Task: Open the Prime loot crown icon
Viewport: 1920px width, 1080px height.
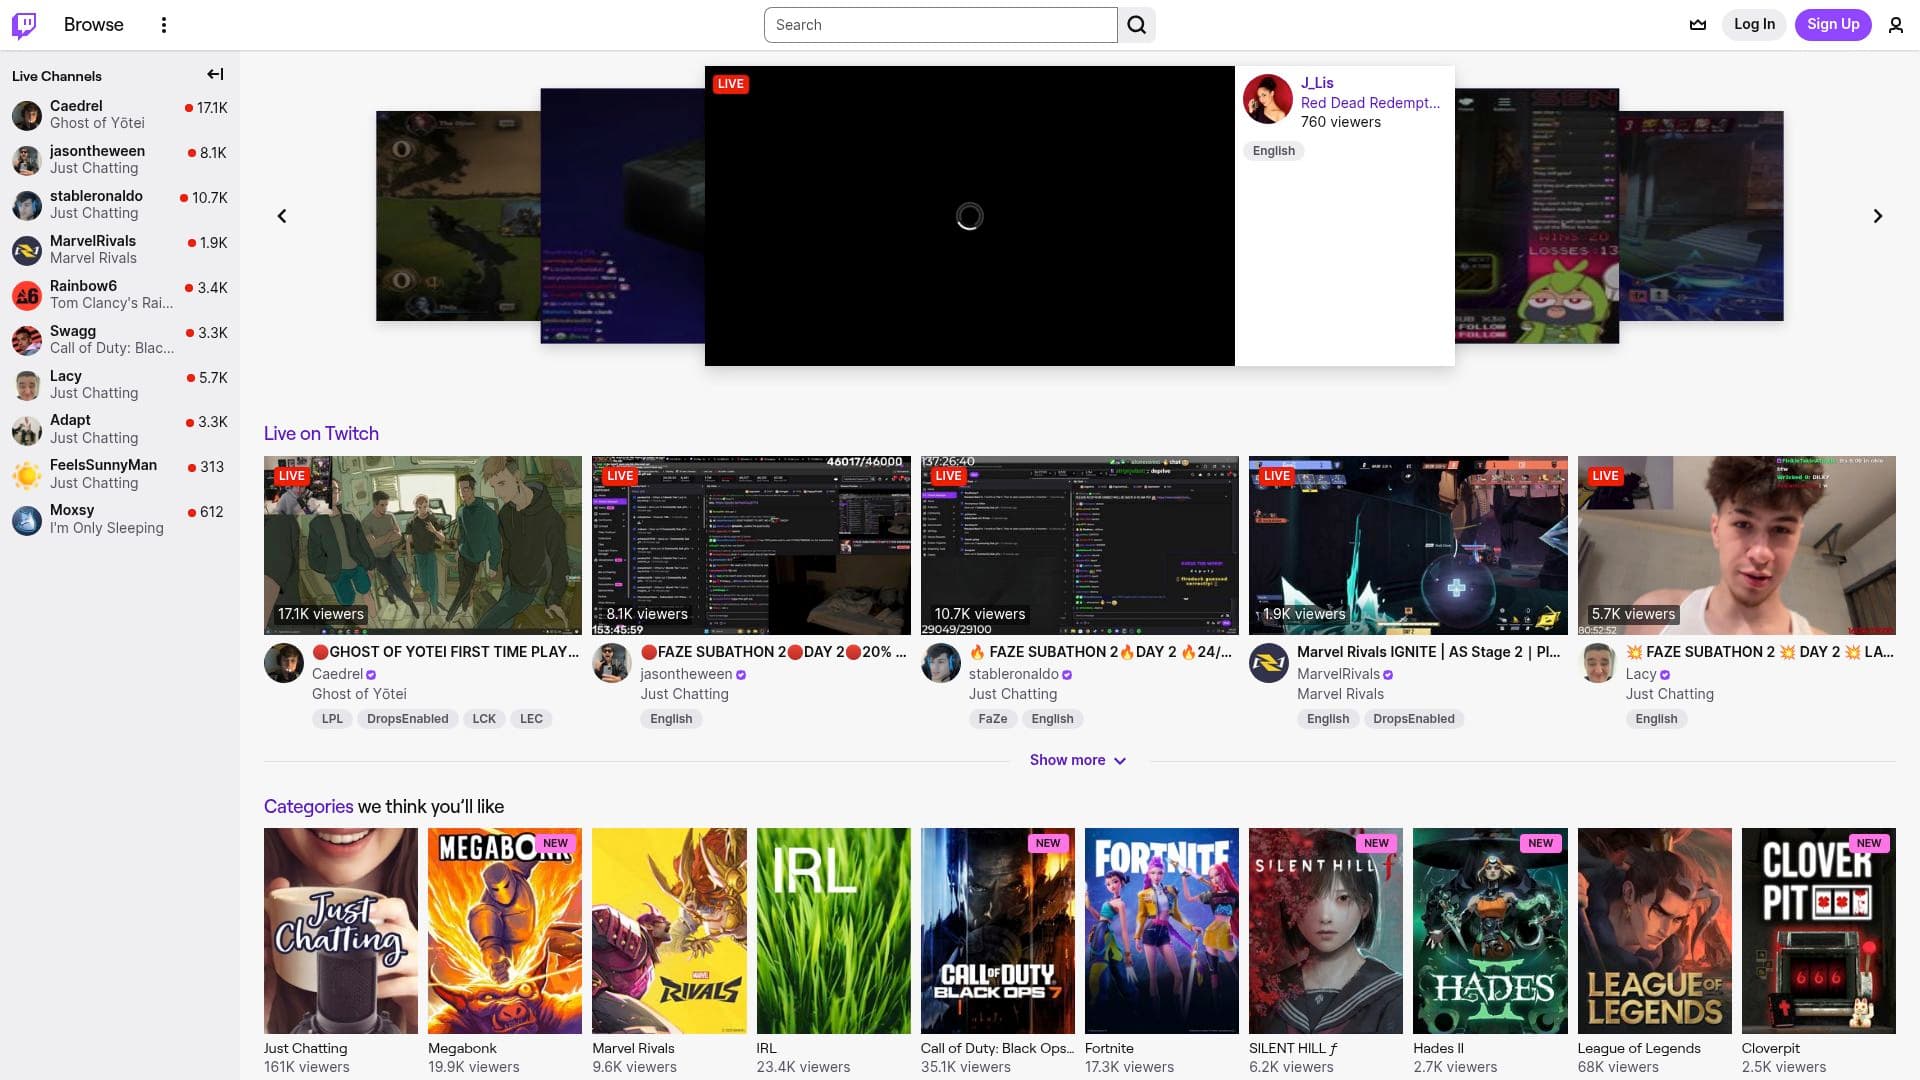Action: tap(1698, 25)
